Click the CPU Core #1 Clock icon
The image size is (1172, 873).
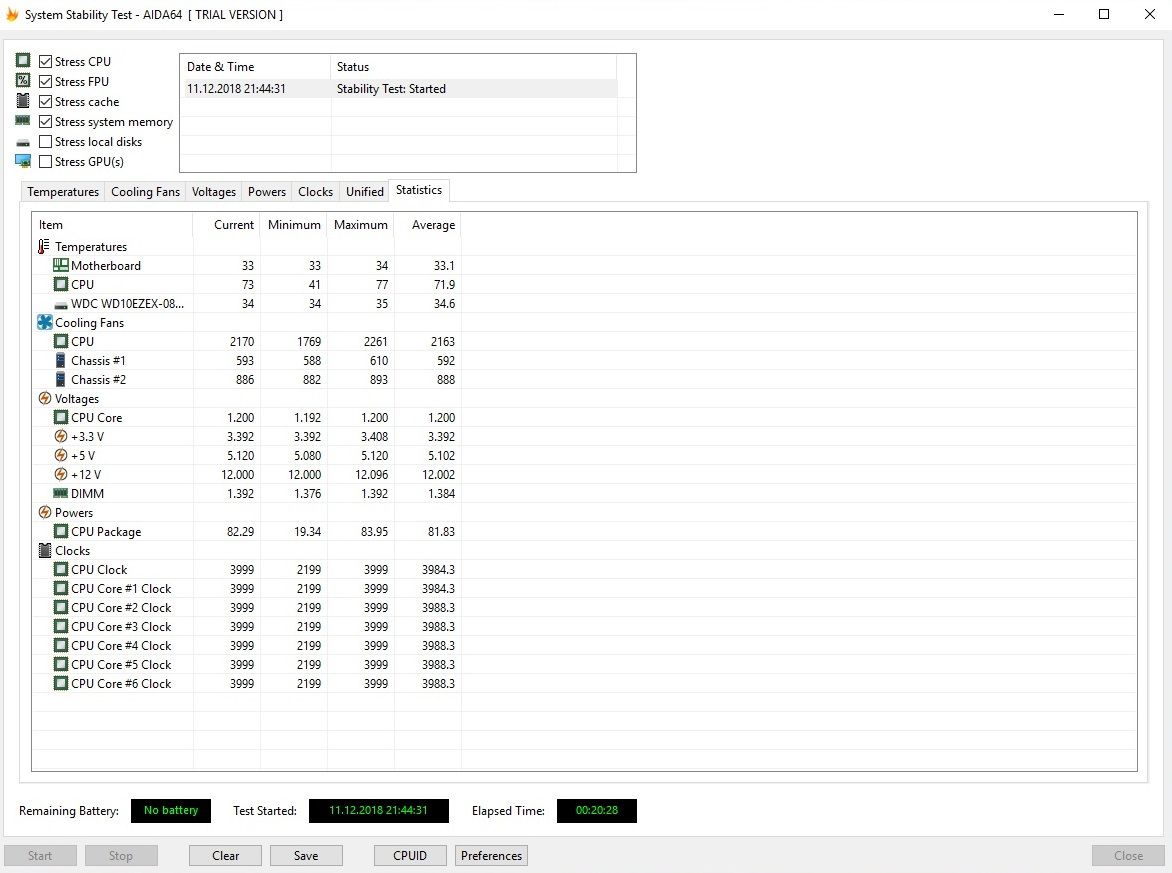tap(61, 588)
